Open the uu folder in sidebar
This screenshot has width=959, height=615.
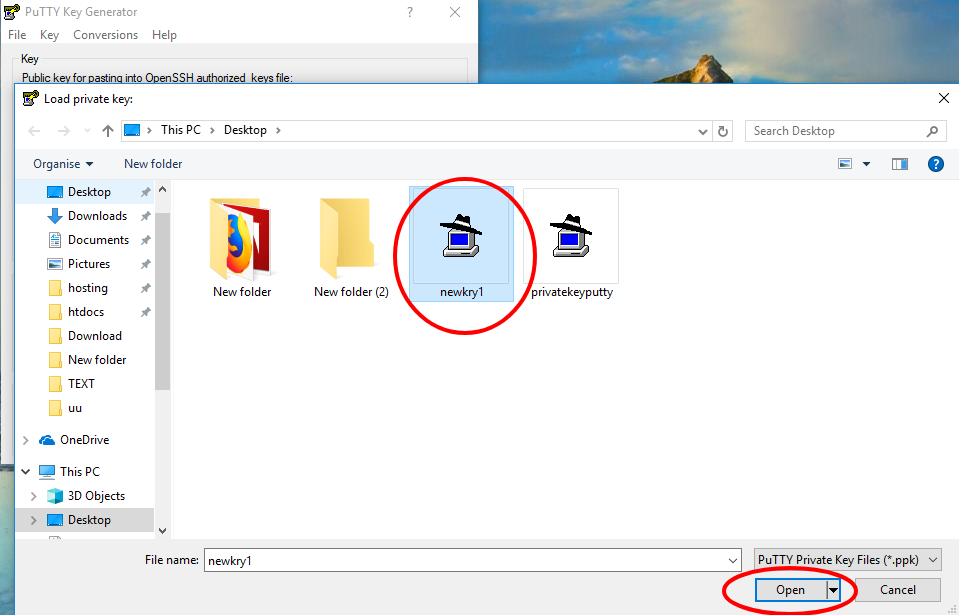click(75, 408)
